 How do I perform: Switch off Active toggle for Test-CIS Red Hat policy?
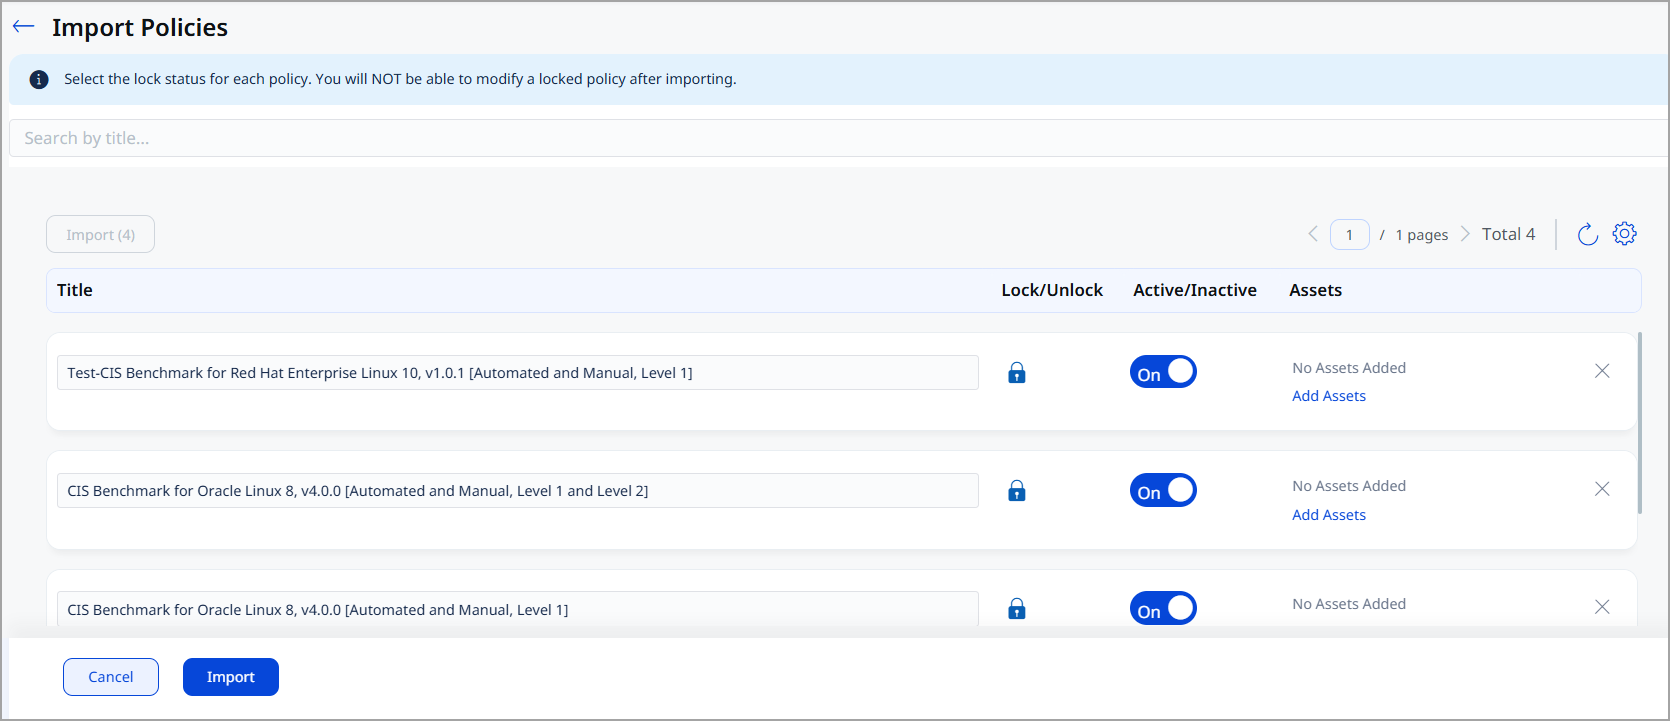1163,372
